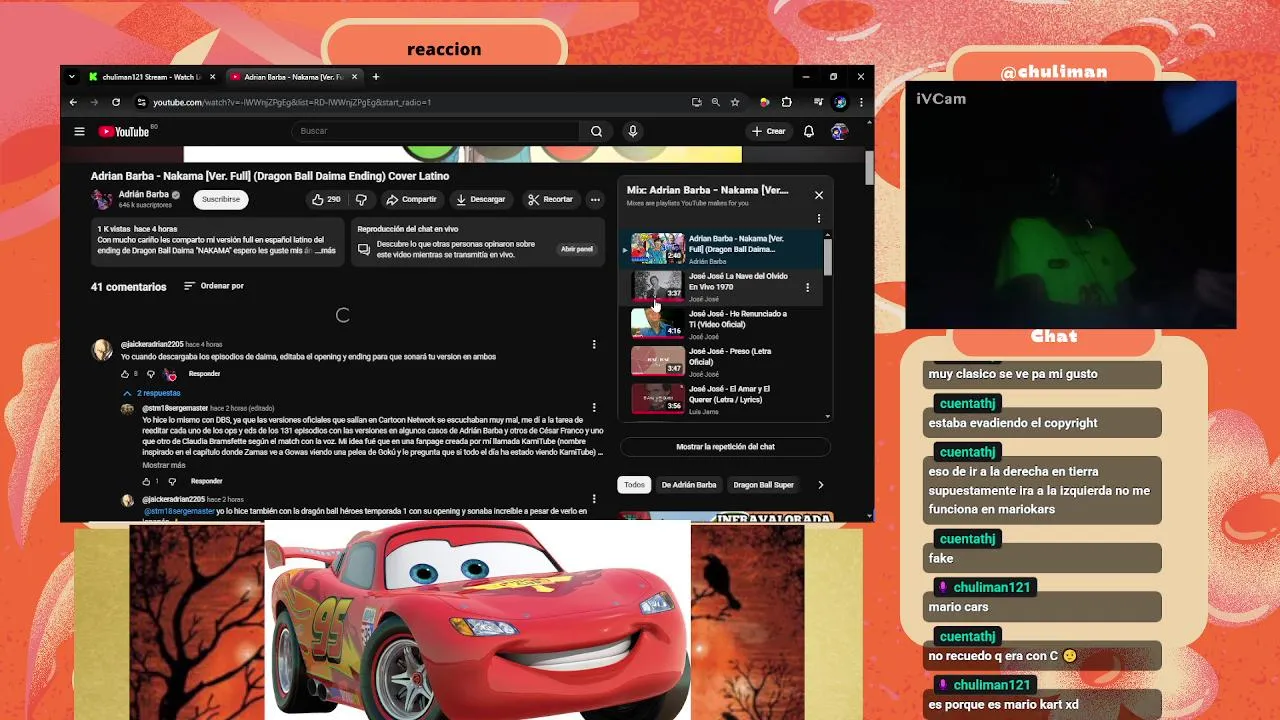This screenshot has height=720, width=1280.
Task: Play José José La Nave del Olvido thumbnail
Action: (x=657, y=286)
